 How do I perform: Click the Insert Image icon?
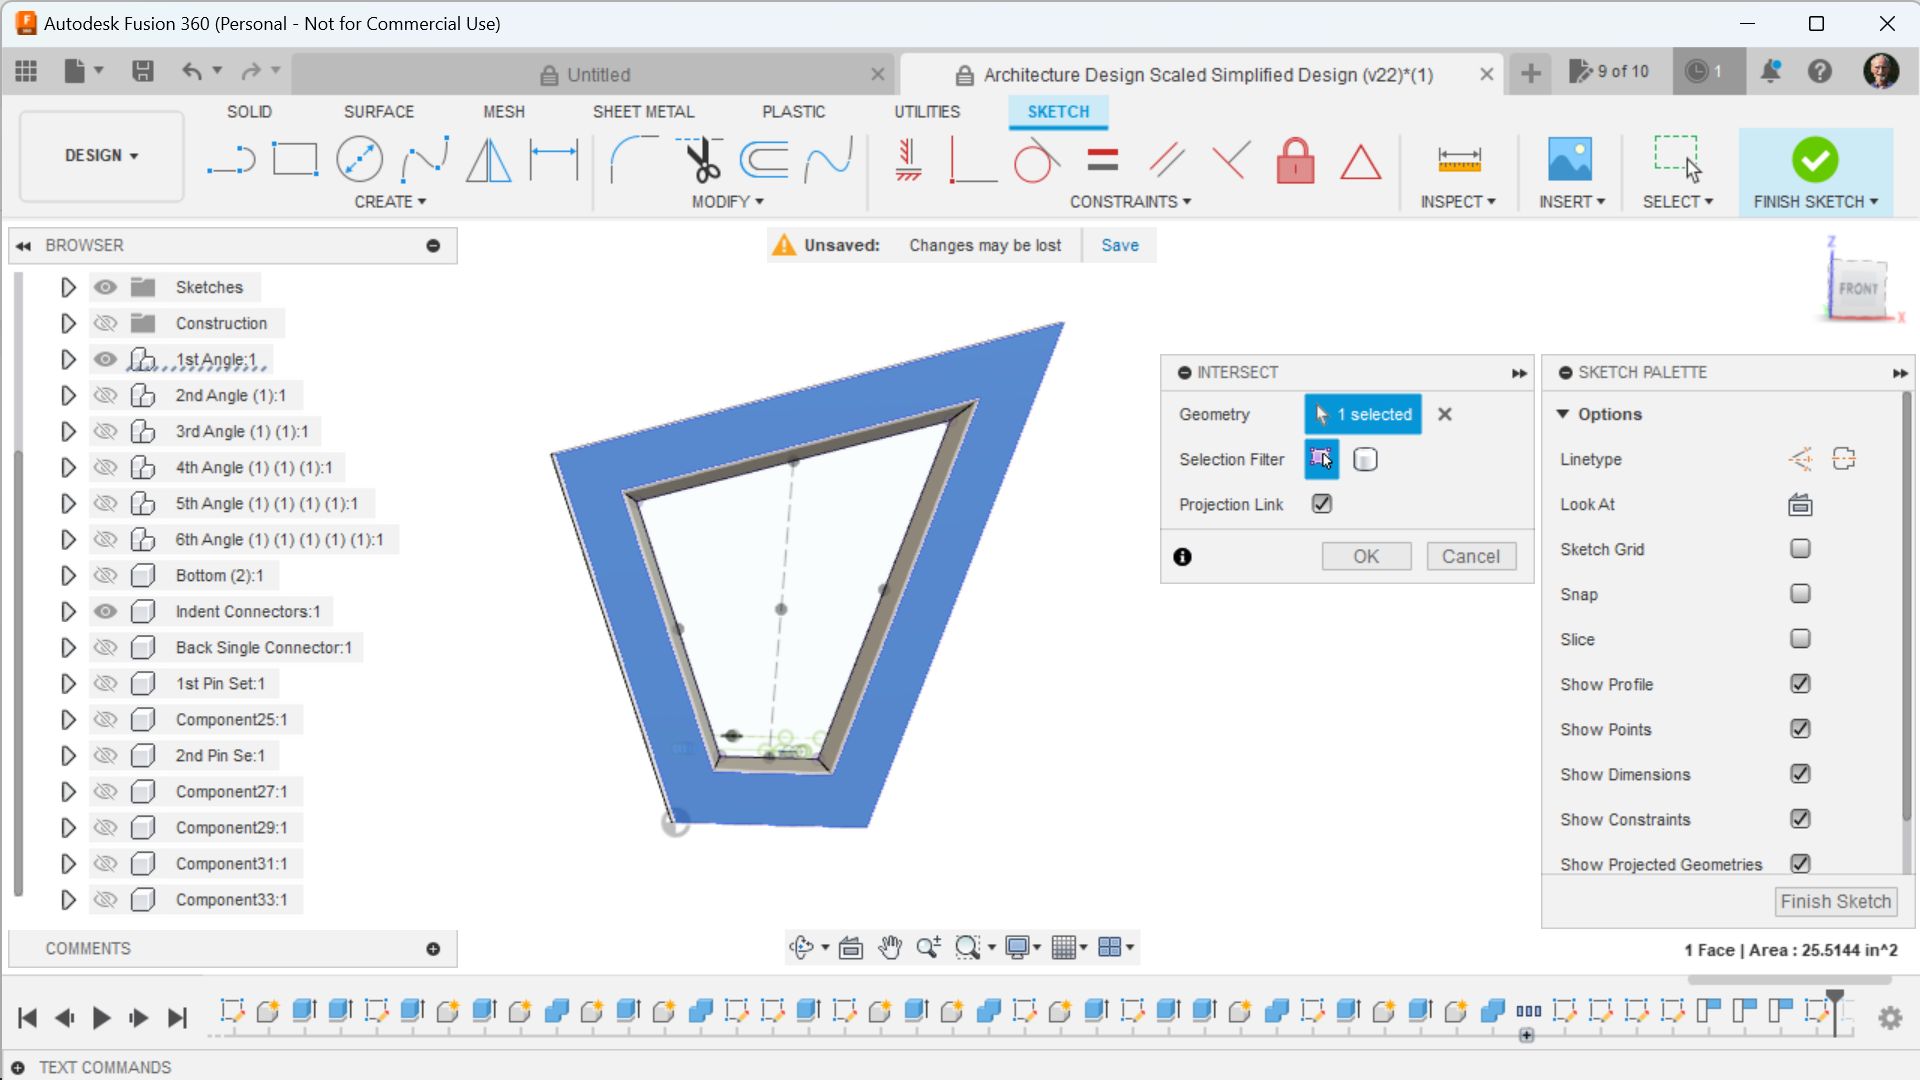click(1570, 160)
